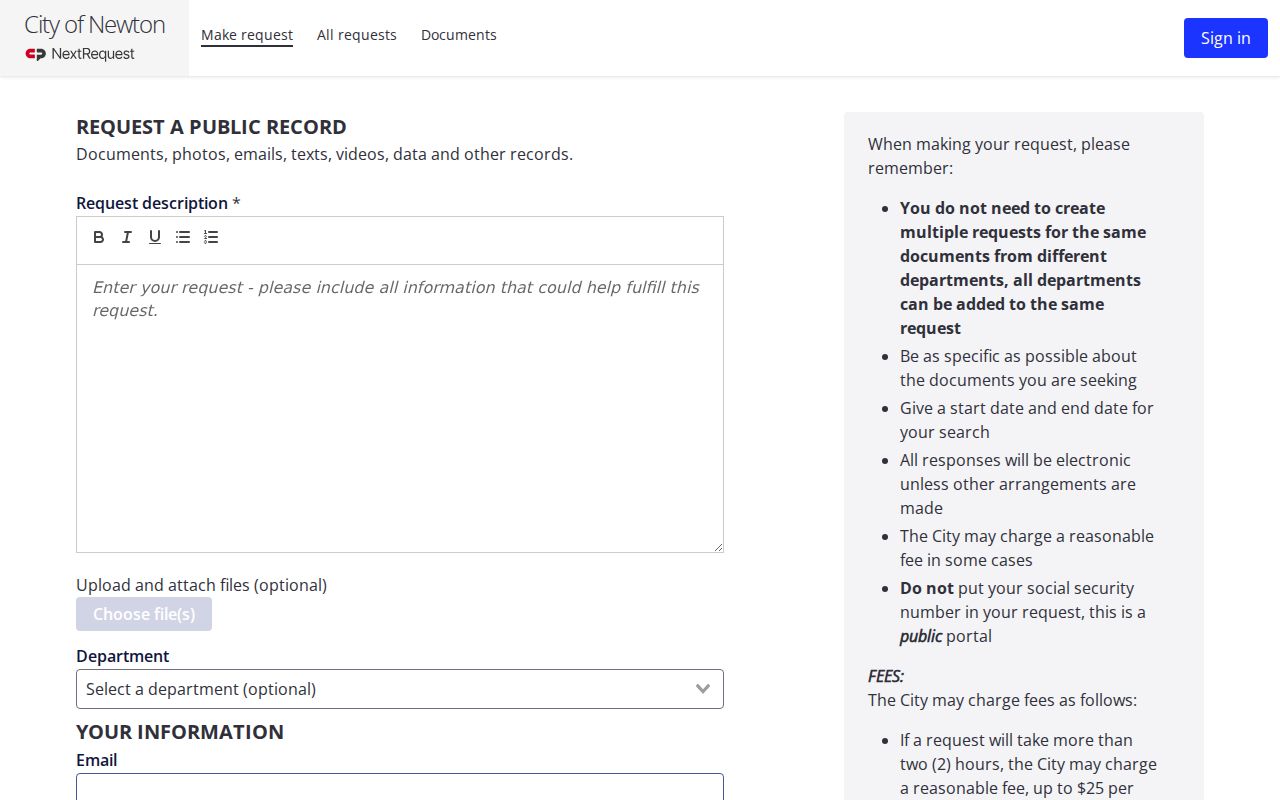
Task: Click the 'Email' field label
Action: click(97, 760)
